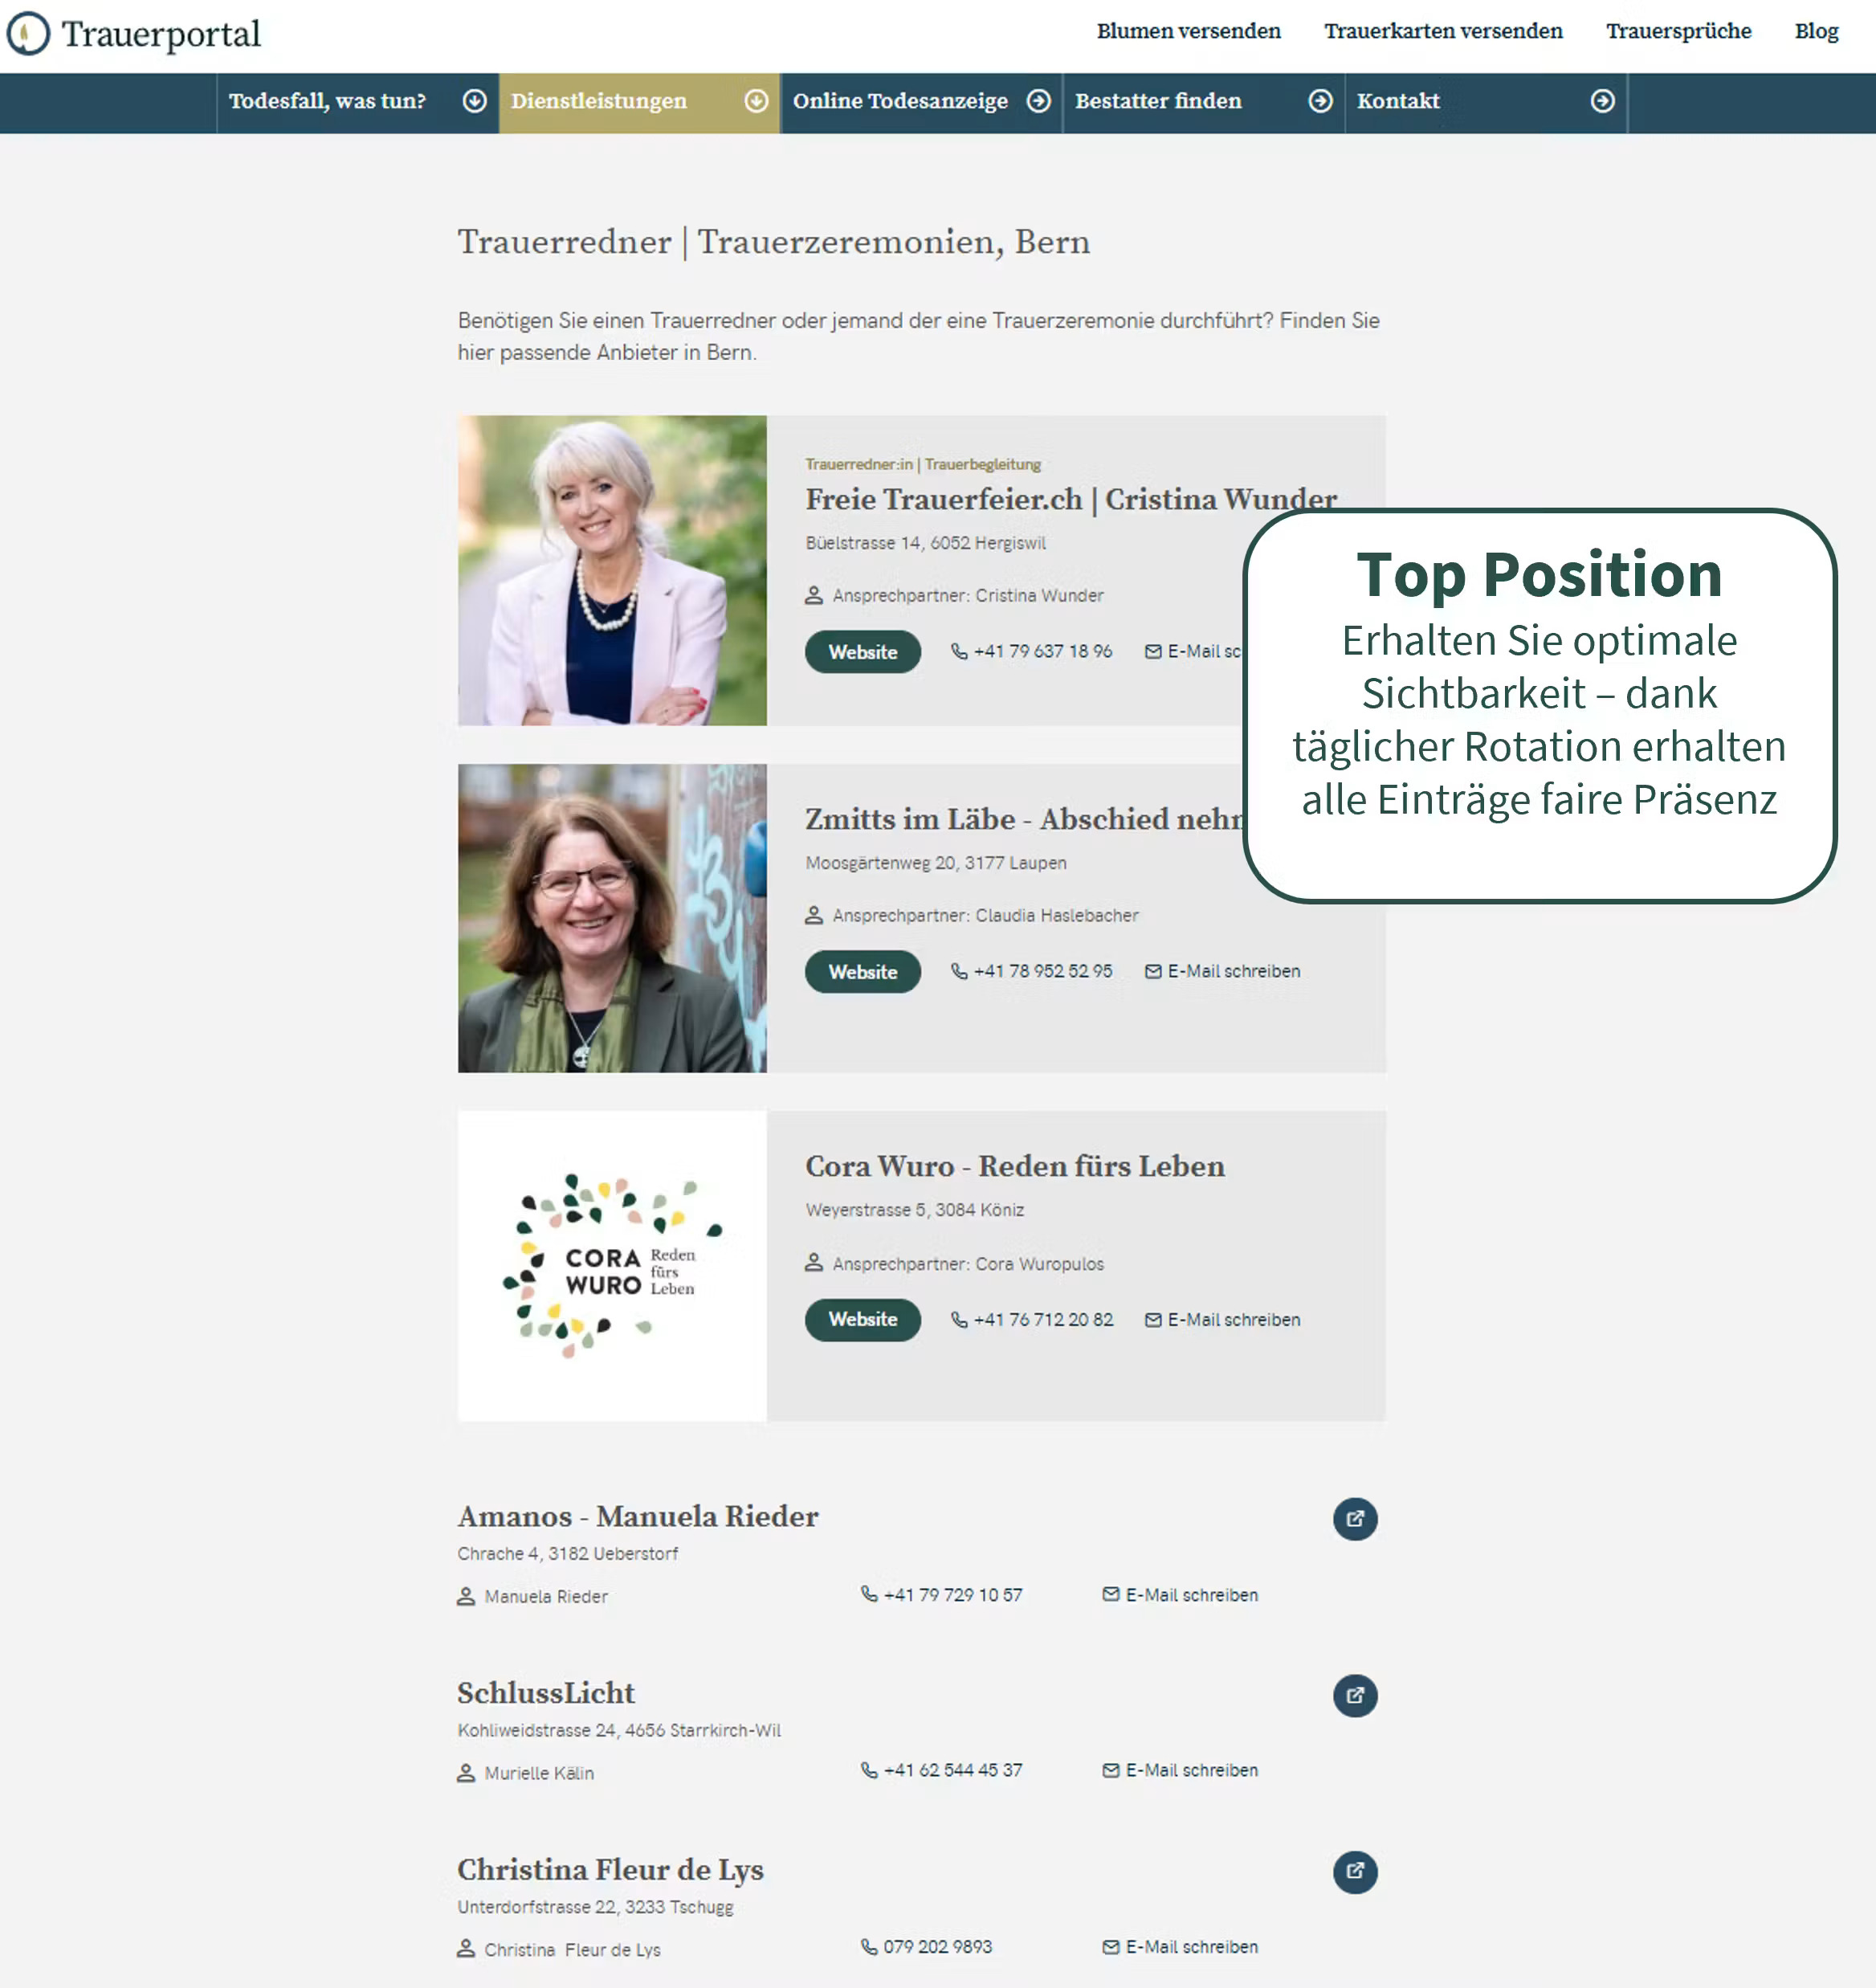Click phone icon beside +41 62 544 45 37
This screenshot has height=1988, width=1876.
click(869, 1770)
